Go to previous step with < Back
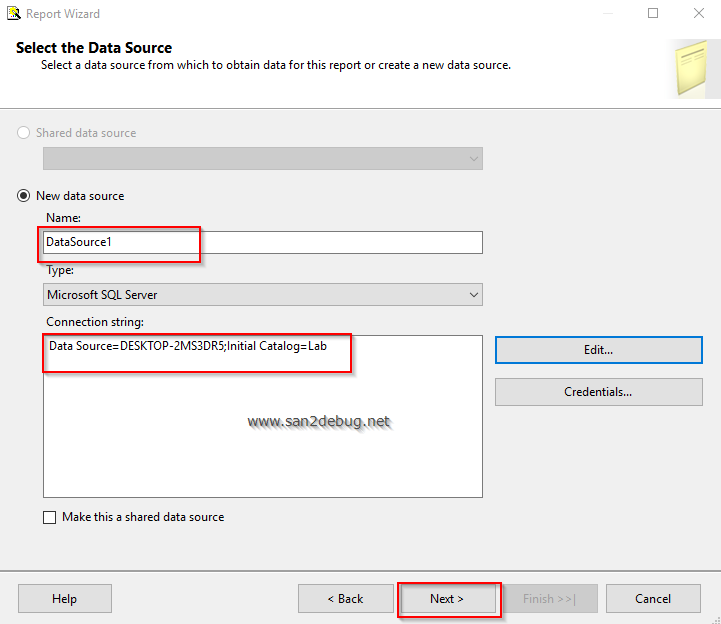Image resolution: width=721 pixels, height=624 pixels. coord(345,599)
